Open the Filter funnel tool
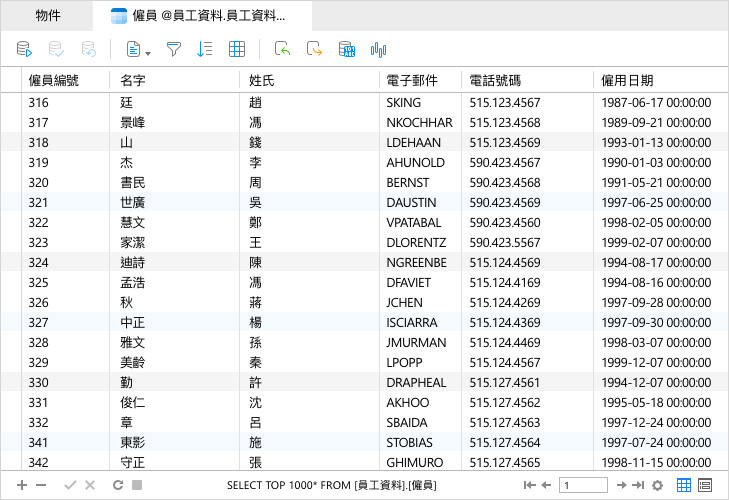The image size is (729, 500). coord(173,49)
